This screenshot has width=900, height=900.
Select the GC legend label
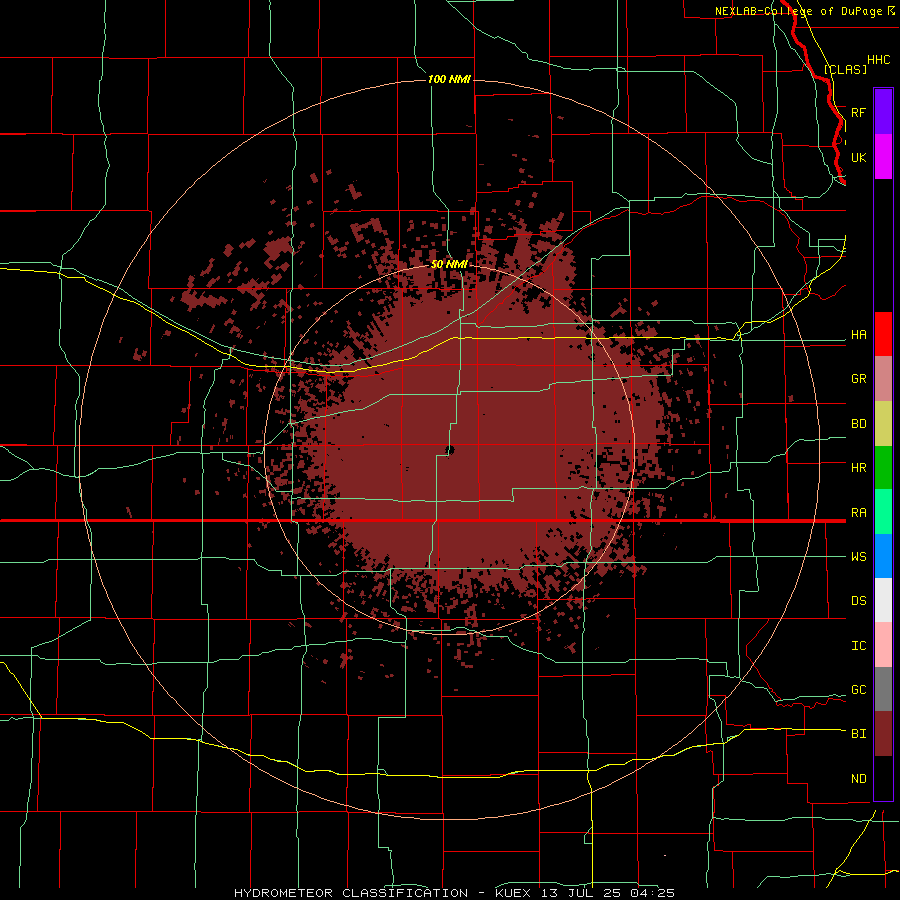pos(858,689)
